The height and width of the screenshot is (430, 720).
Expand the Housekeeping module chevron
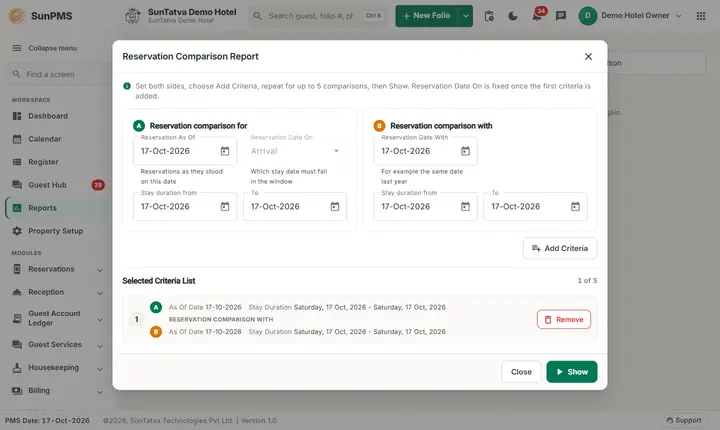click(x=100, y=368)
